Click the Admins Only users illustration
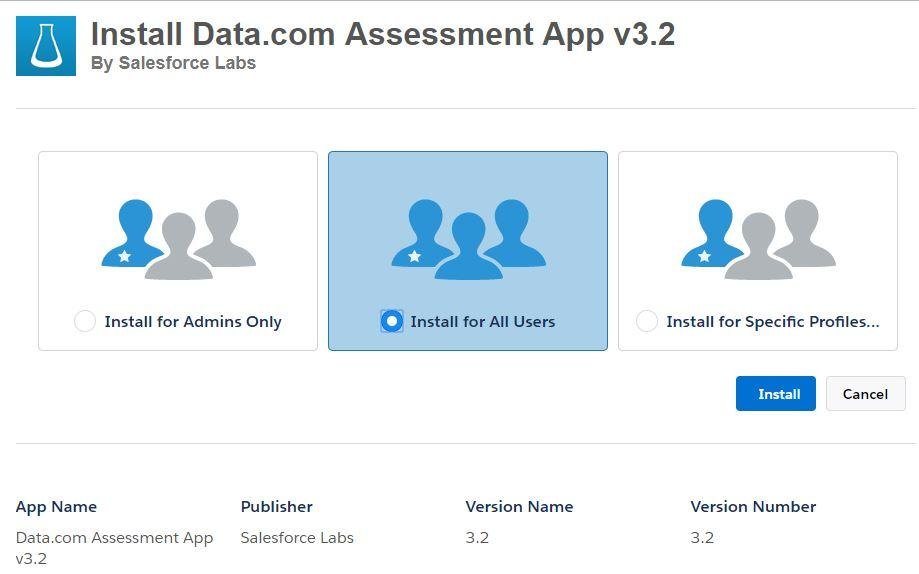 178,239
